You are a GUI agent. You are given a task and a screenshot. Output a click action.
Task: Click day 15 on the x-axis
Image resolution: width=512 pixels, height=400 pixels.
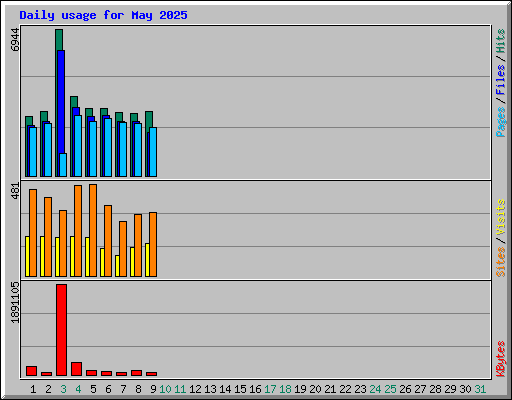coord(240,389)
